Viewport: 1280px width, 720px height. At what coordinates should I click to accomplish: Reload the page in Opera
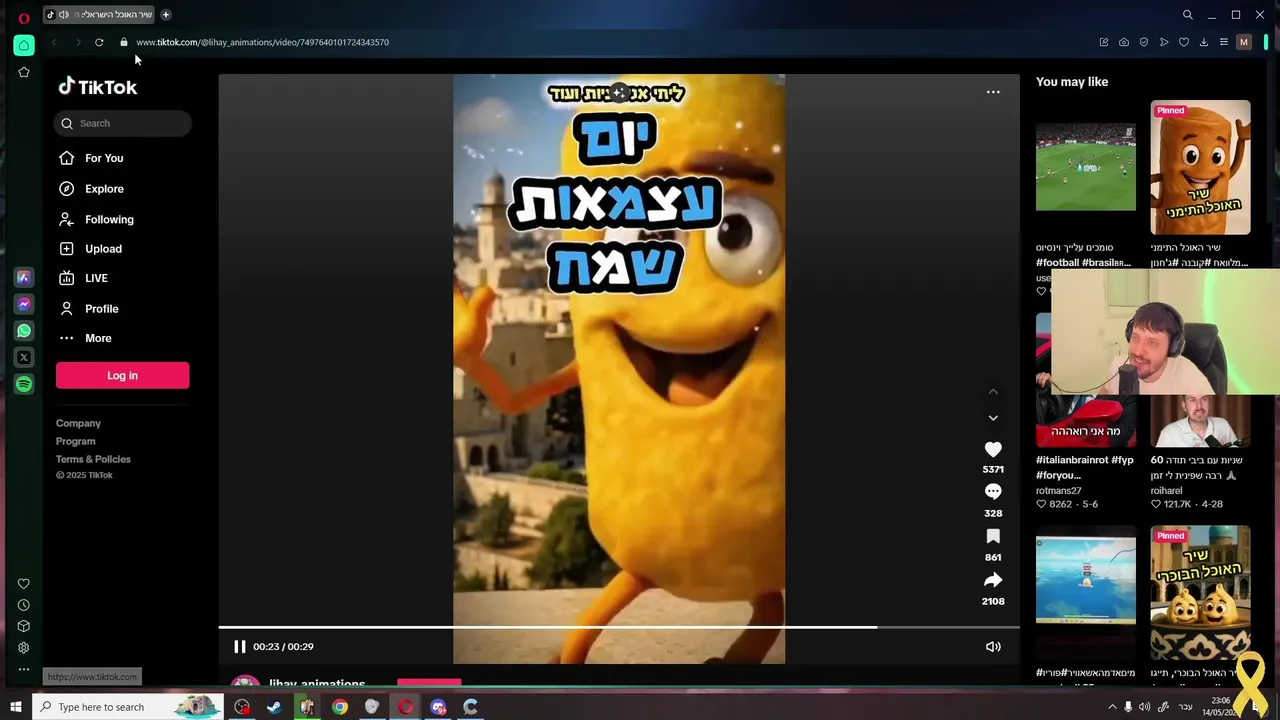[99, 42]
